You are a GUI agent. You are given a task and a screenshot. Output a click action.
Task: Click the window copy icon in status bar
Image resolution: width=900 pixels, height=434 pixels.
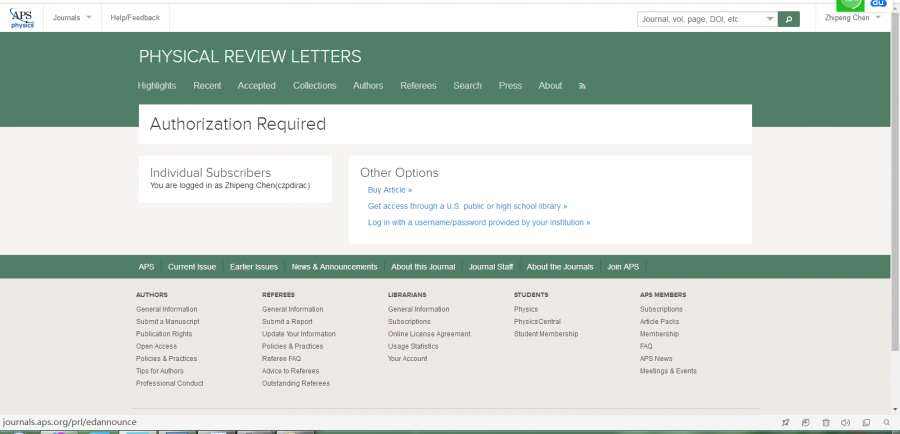866,423
